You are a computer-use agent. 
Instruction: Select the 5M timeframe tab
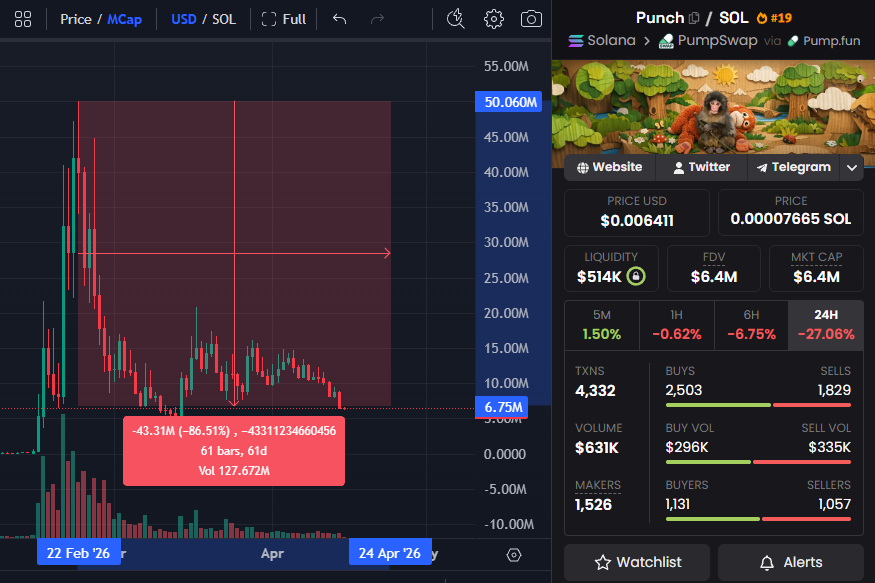pyautogui.click(x=602, y=325)
